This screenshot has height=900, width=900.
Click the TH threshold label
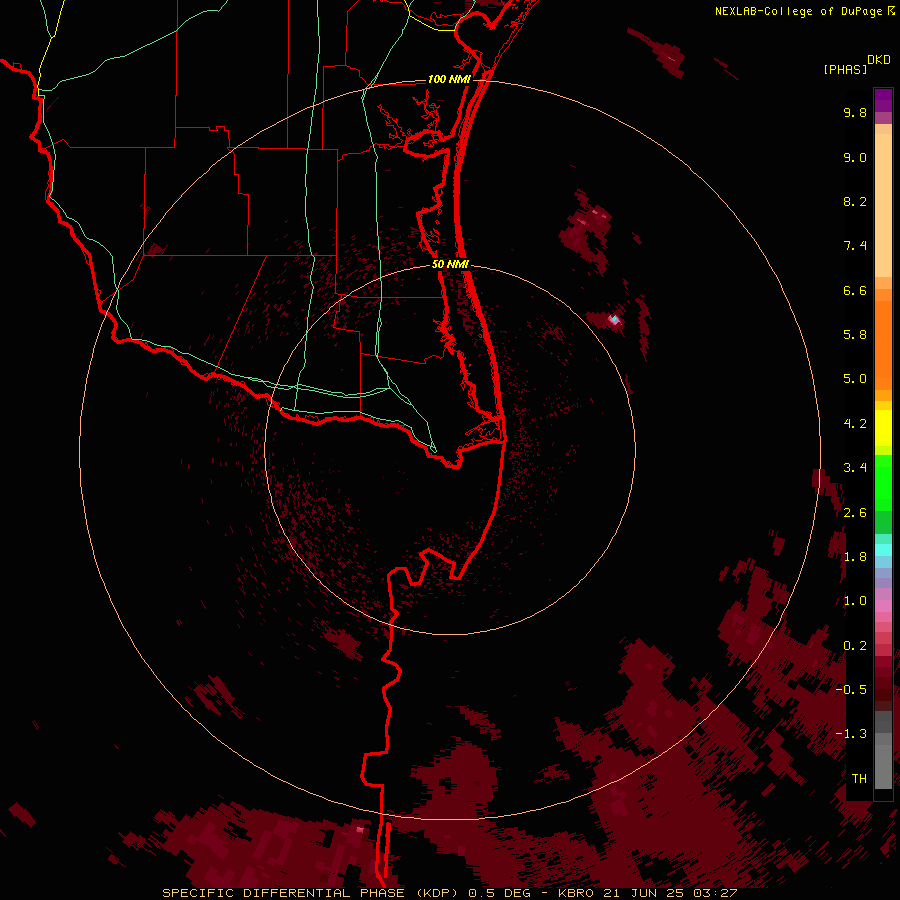point(859,779)
